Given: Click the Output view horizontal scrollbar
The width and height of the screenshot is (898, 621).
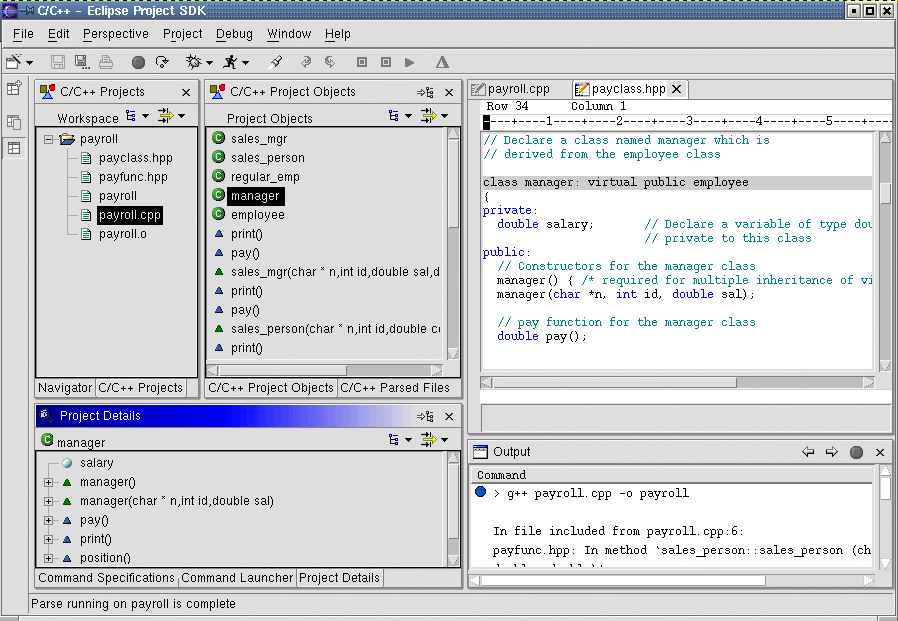Looking at the screenshot, I should tap(672, 581).
